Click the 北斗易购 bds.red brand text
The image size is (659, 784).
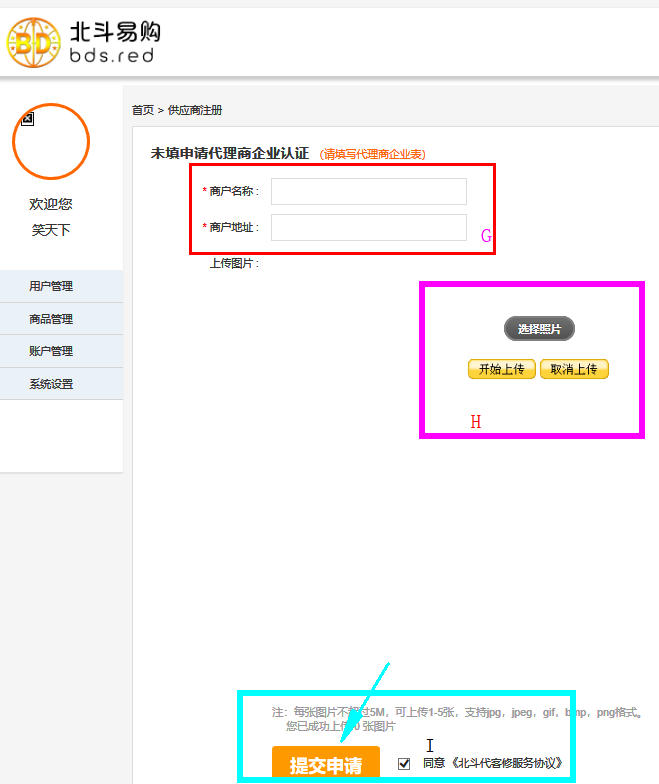tap(114, 43)
